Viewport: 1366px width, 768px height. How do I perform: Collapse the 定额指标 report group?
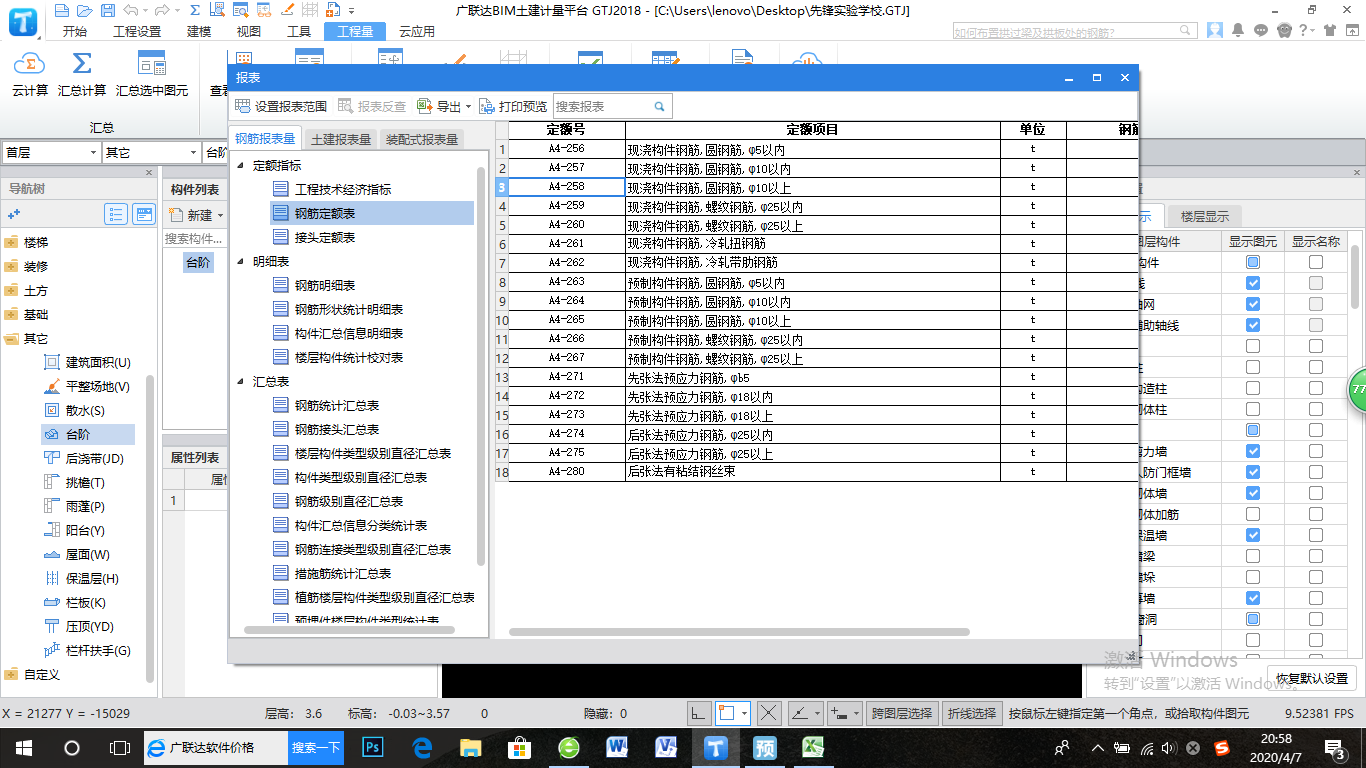point(241,165)
